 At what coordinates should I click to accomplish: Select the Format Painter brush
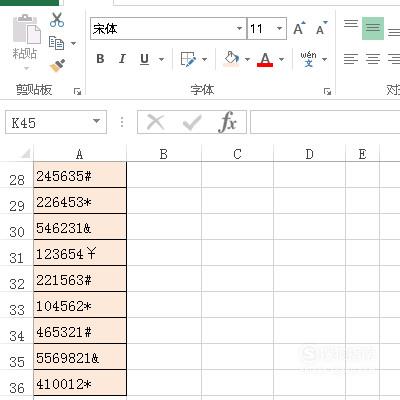[x=57, y=65]
